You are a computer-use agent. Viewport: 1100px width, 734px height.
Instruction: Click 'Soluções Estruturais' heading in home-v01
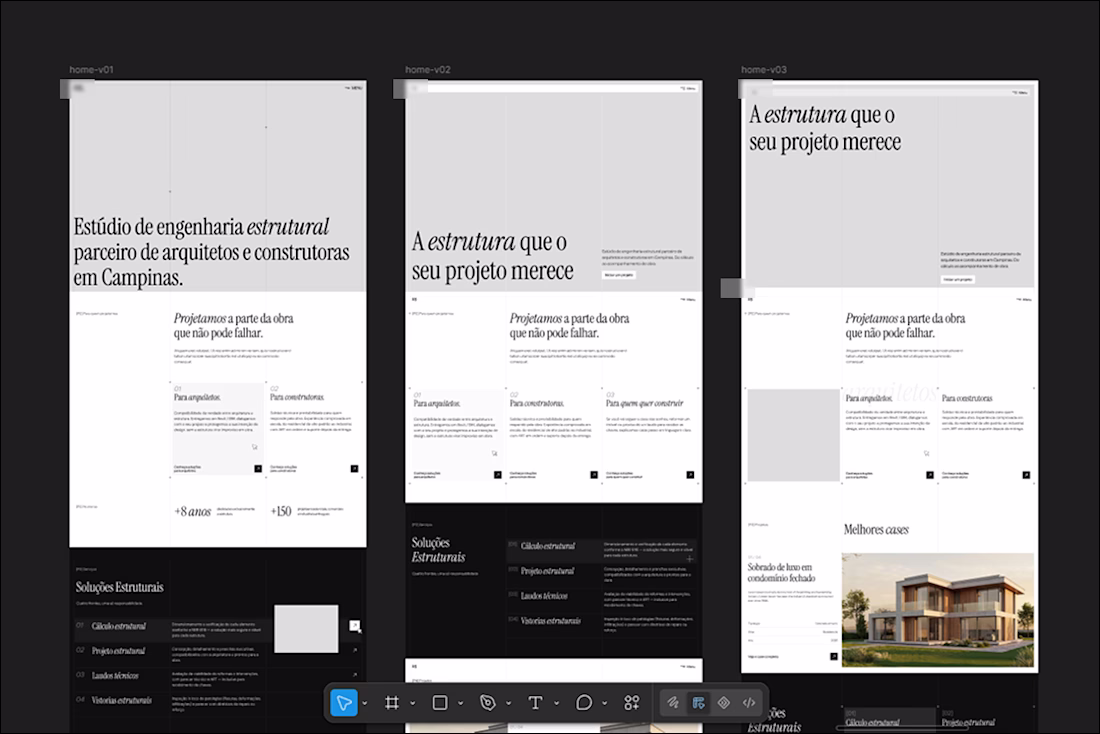pos(119,587)
